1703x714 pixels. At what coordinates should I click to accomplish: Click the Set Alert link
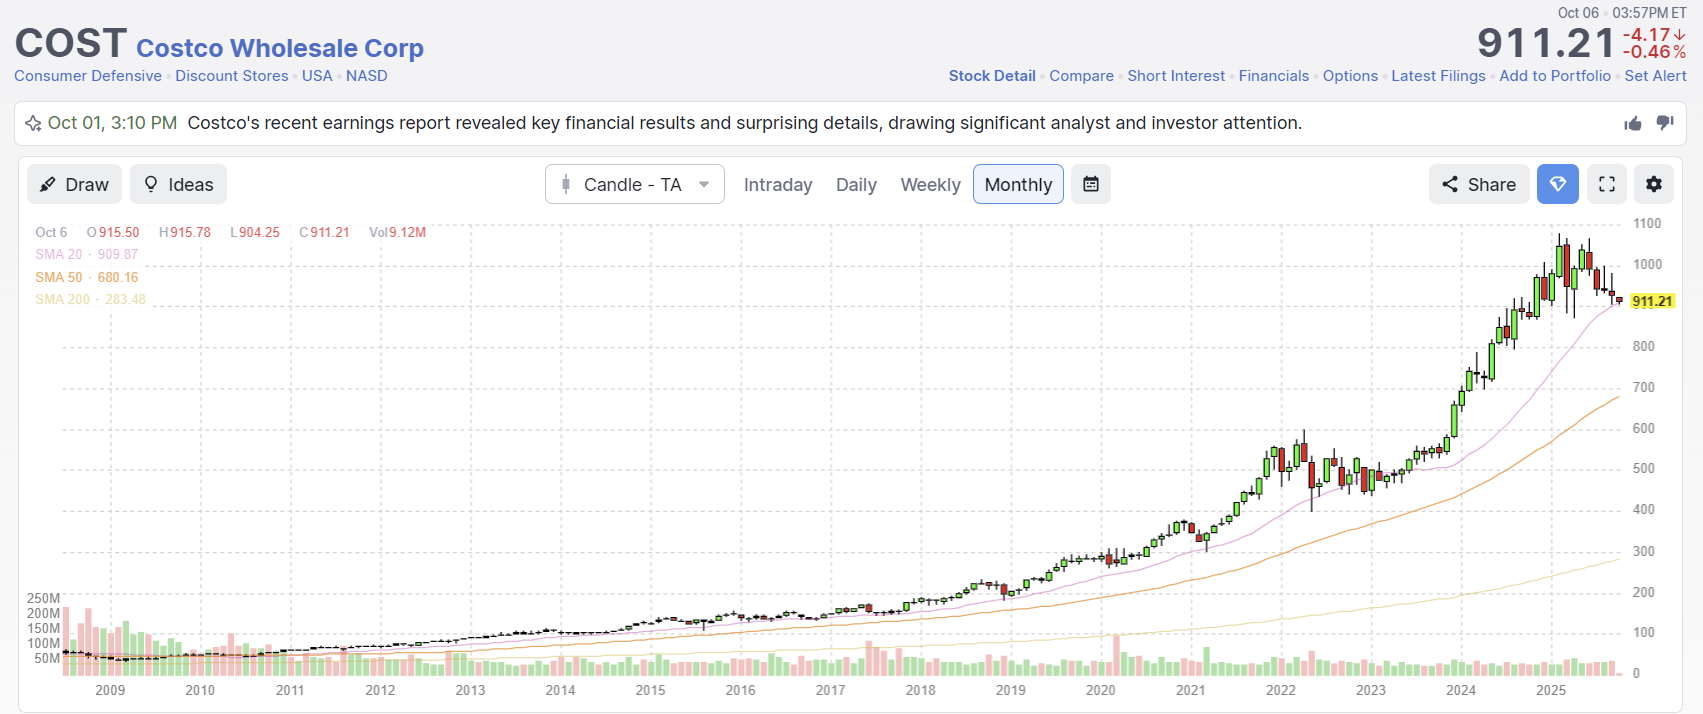pyautogui.click(x=1655, y=76)
